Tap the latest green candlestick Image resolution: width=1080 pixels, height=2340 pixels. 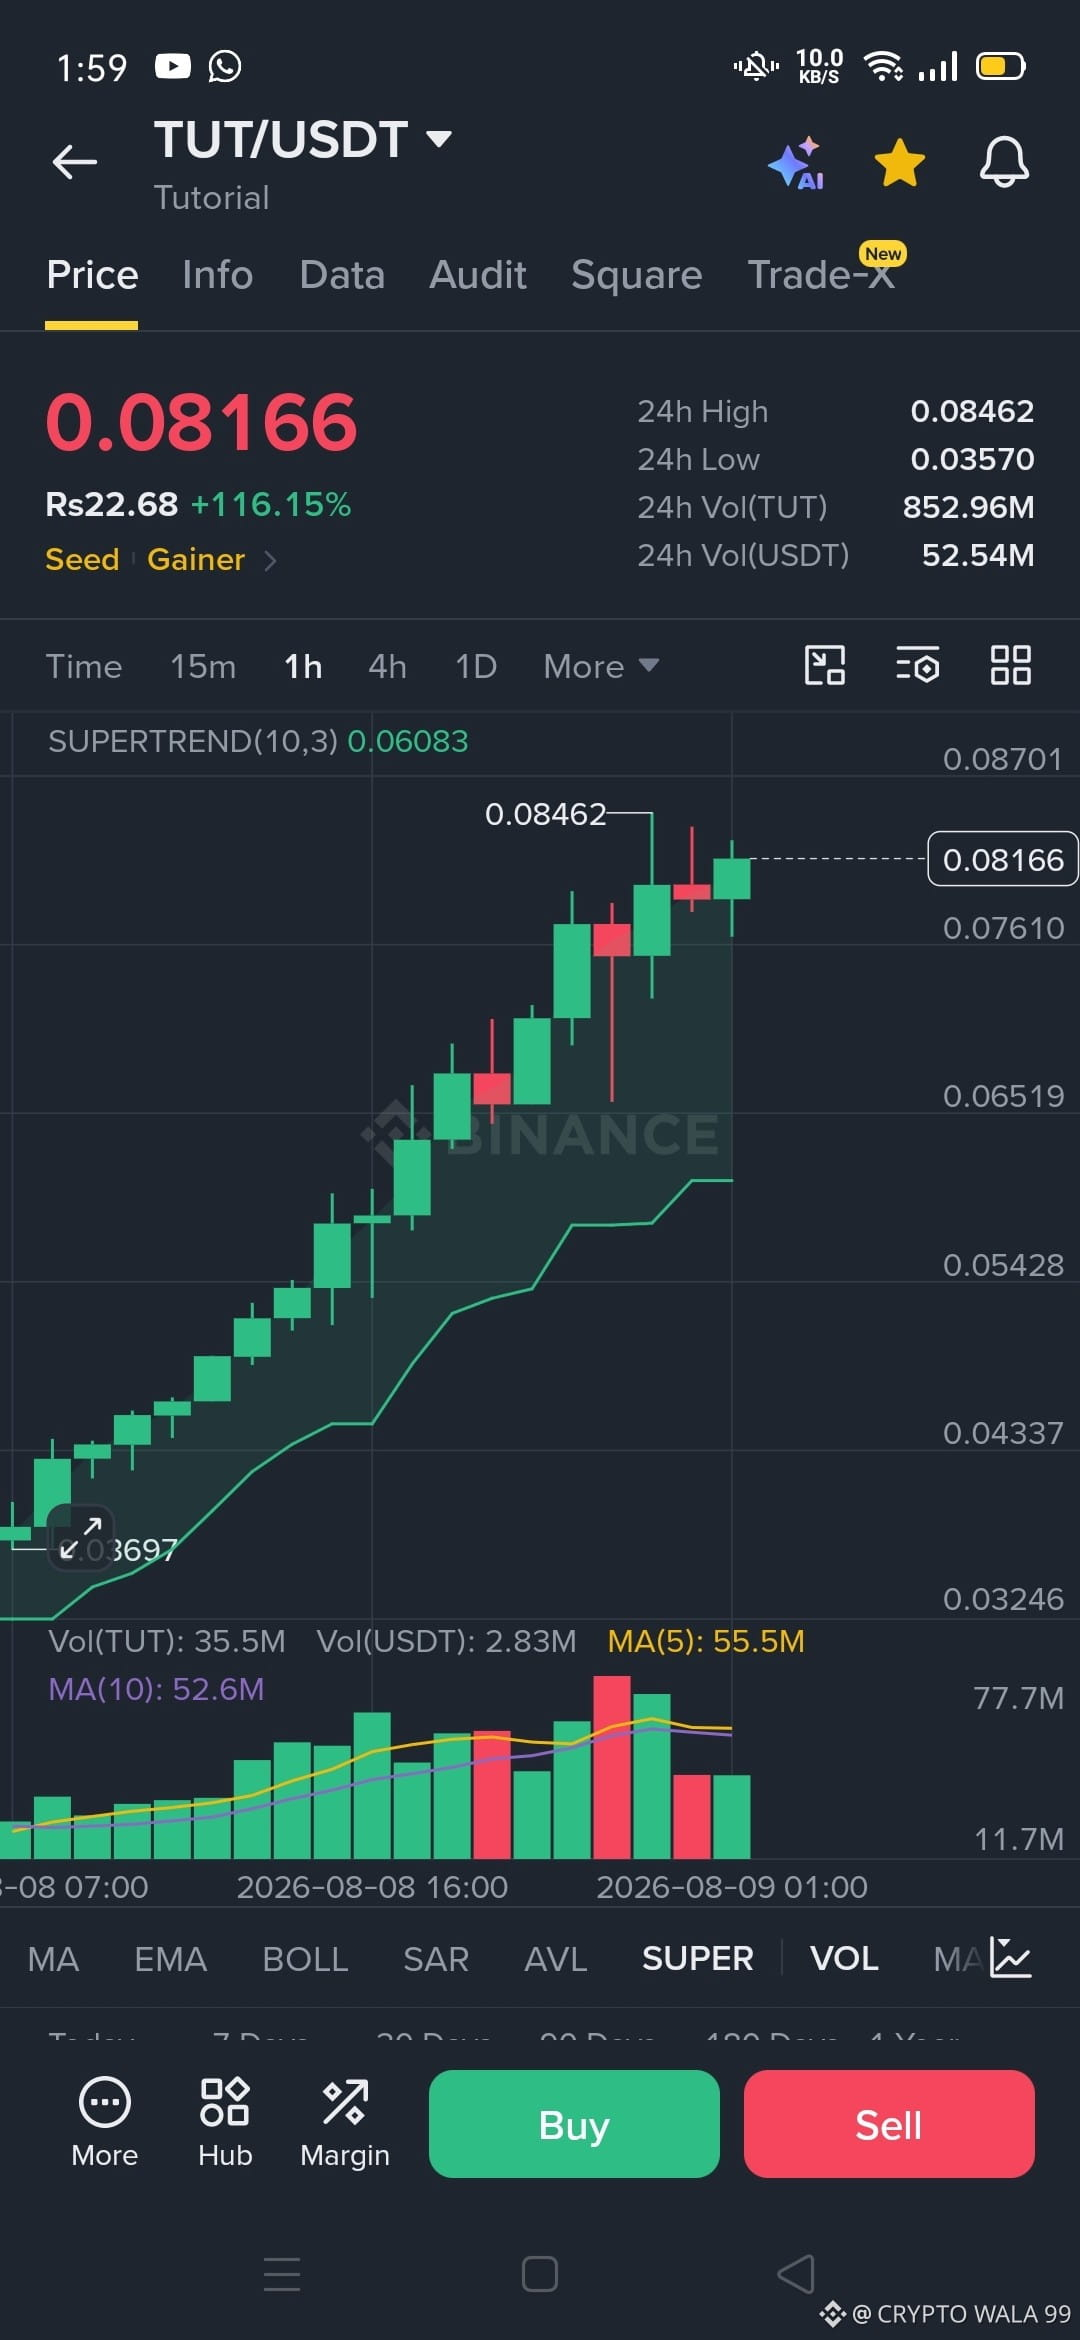click(x=732, y=880)
